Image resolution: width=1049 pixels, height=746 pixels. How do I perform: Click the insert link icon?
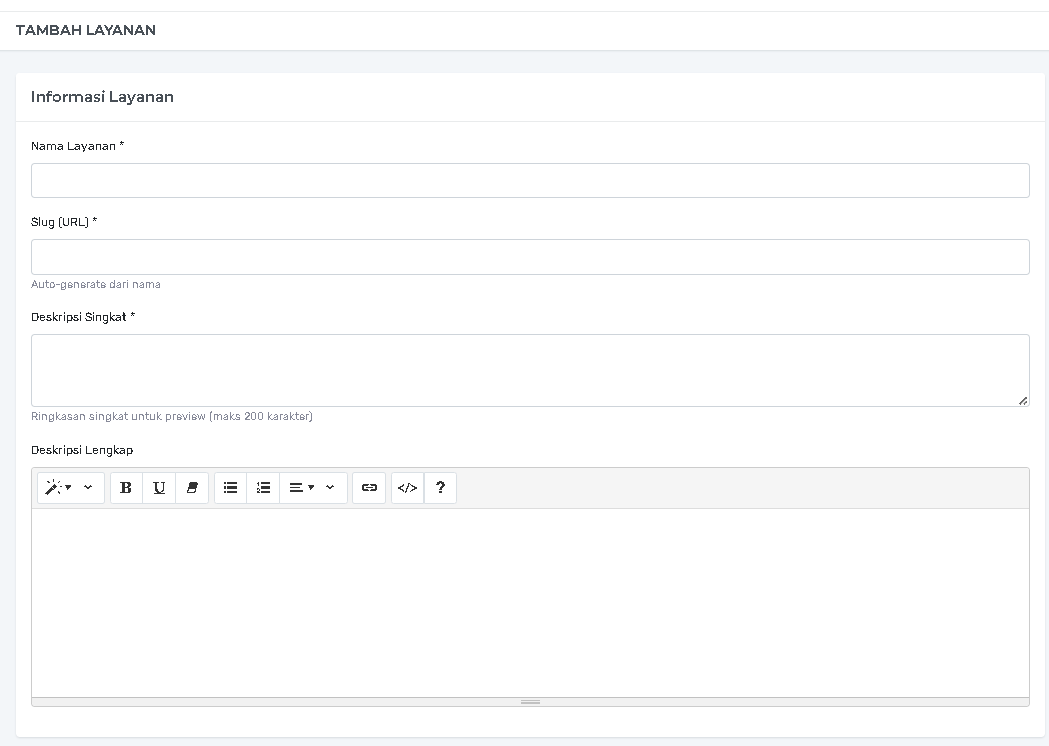click(x=369, y=488)
